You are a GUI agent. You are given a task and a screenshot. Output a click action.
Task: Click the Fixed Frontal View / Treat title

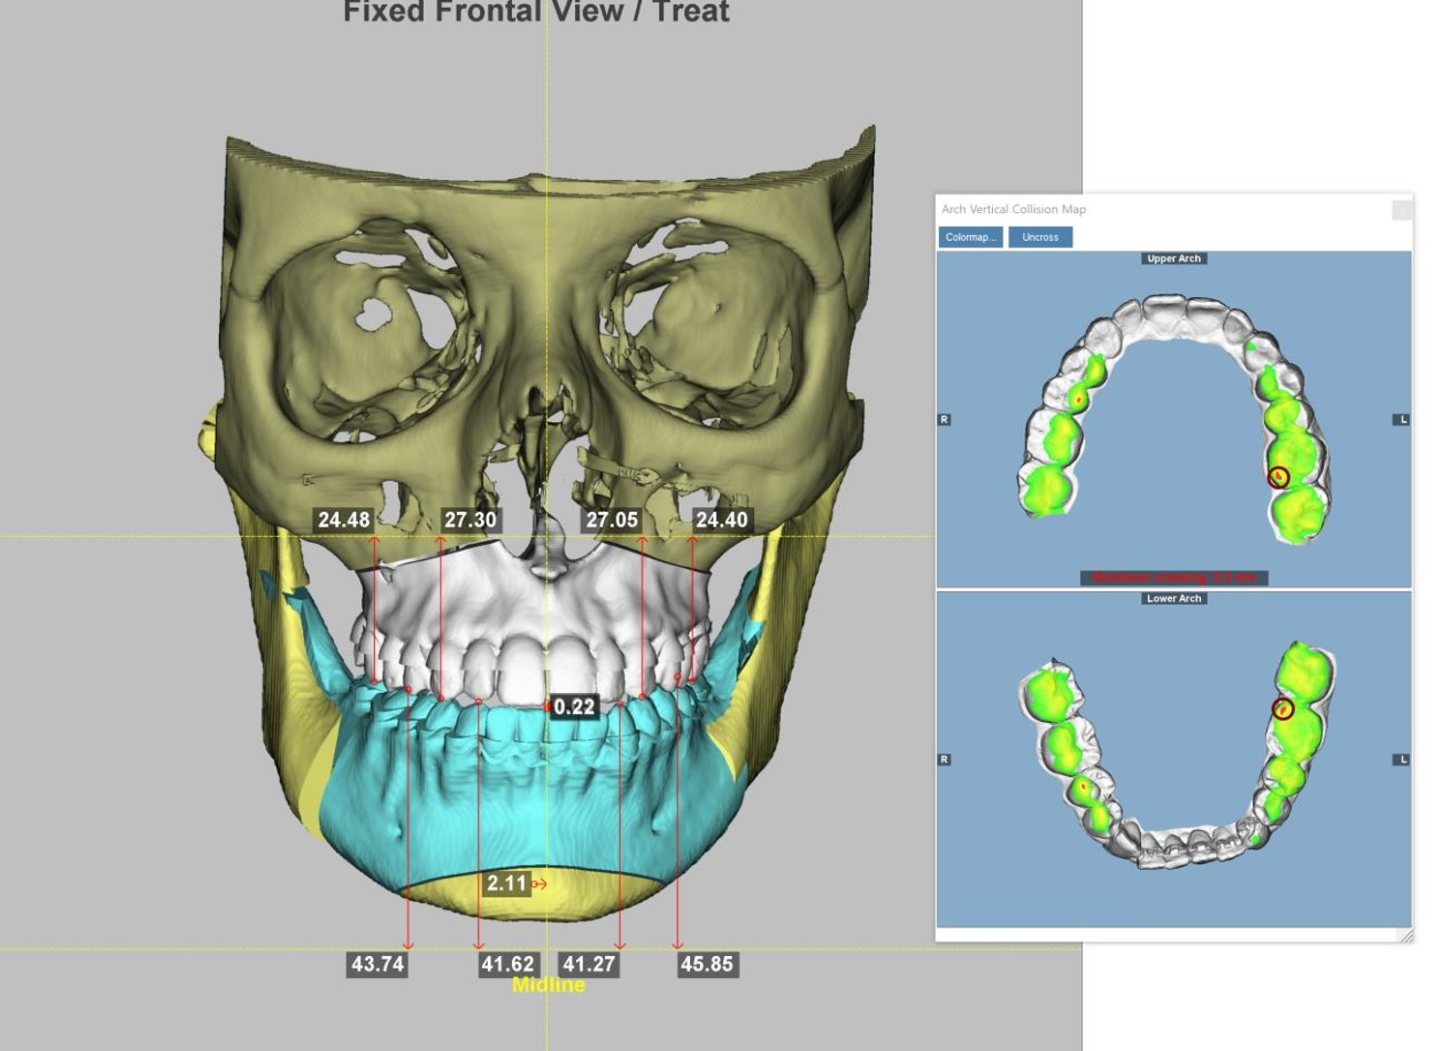pos(537,12)
